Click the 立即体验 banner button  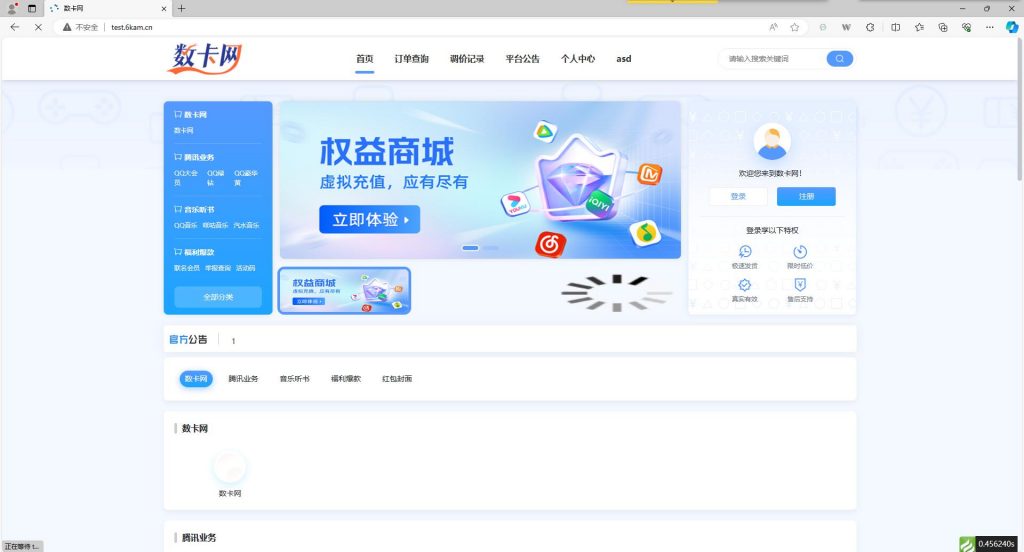pyautogui.click(x=370, y=219)
